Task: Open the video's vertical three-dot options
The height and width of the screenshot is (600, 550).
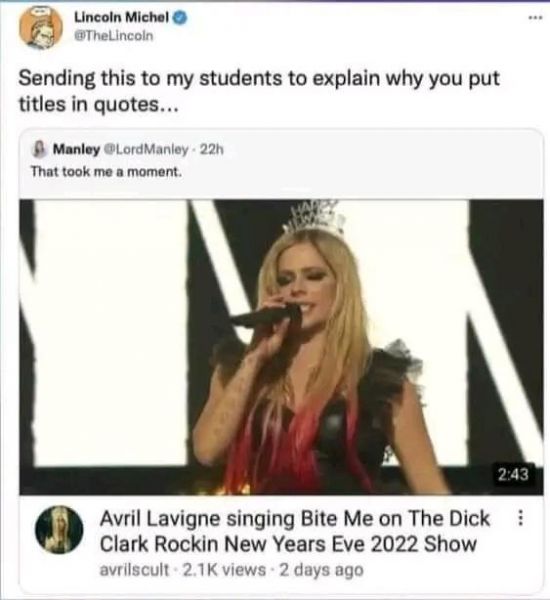Action: (520, 518)
